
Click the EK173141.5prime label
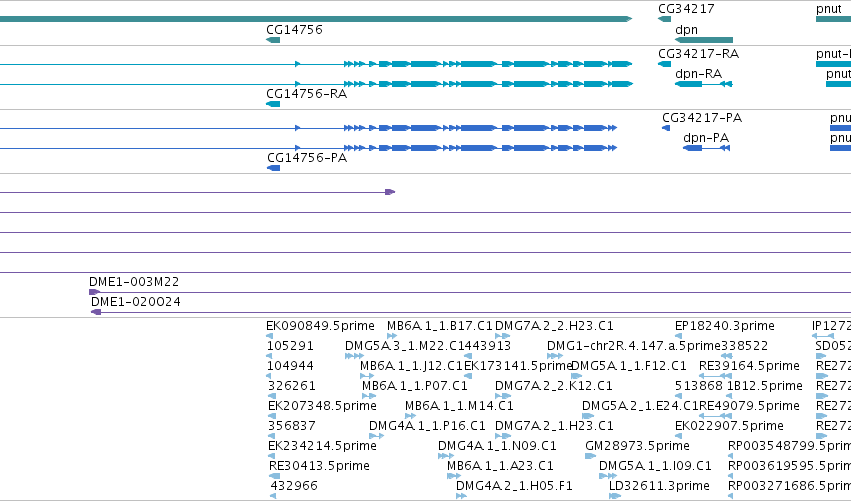[x=518, y=366]
